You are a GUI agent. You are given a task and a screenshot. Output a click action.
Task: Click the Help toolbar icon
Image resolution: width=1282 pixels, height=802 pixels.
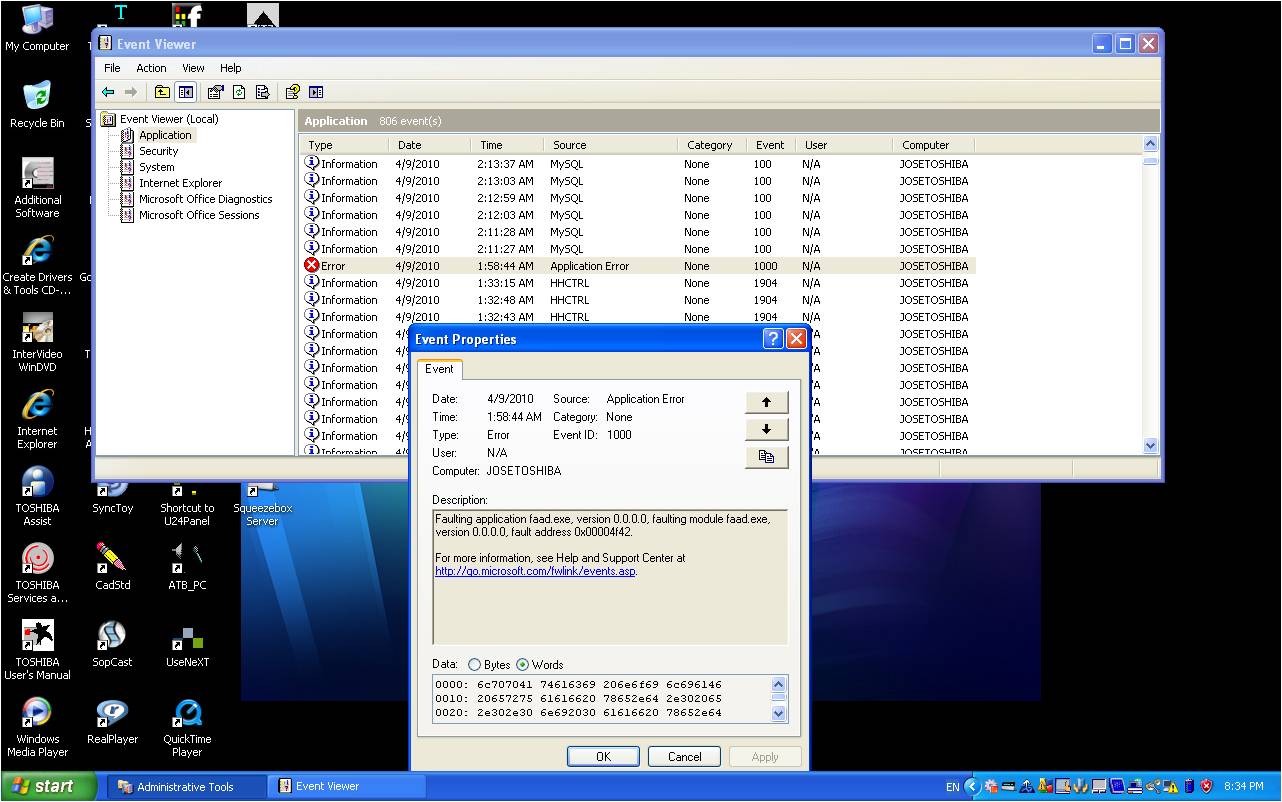[293, 92]
